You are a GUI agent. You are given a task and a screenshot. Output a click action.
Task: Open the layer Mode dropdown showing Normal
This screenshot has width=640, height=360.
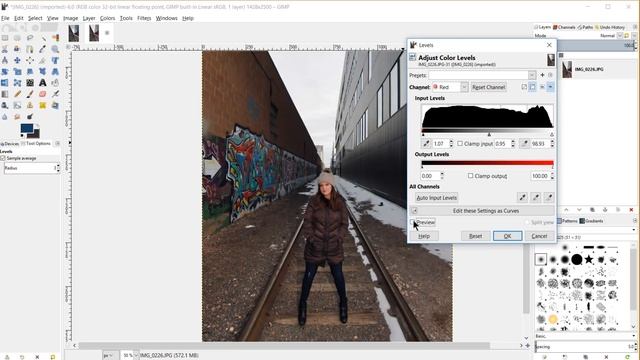pos(620,36)
